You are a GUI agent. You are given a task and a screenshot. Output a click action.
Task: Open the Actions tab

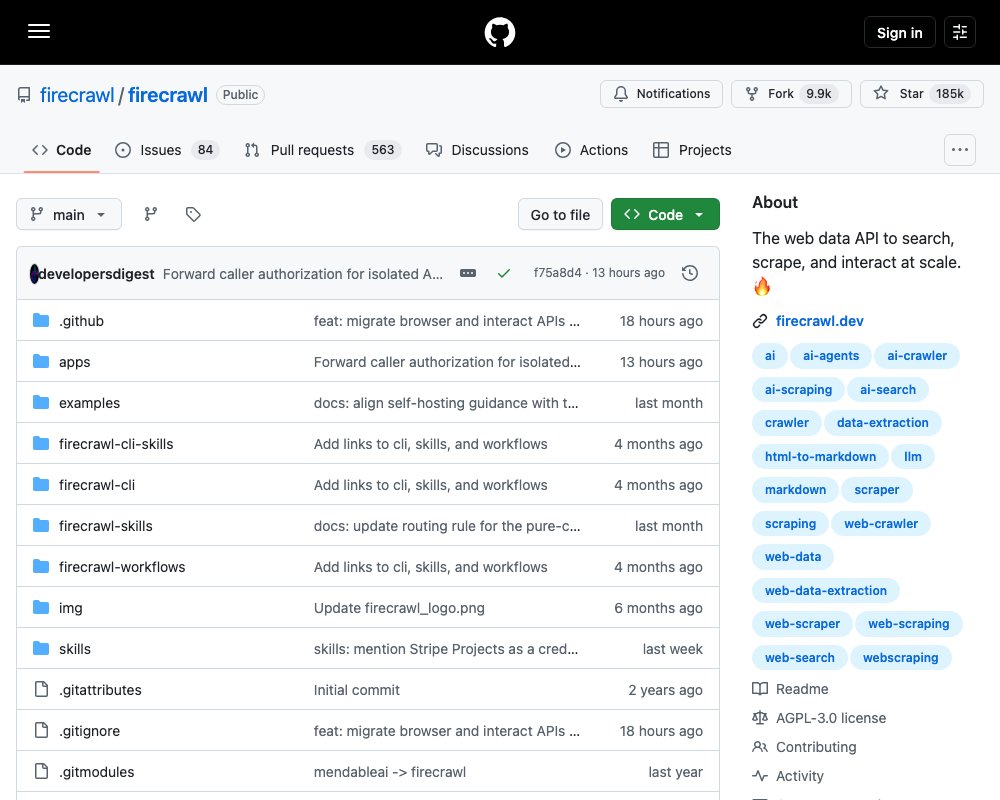pos(591,150)
